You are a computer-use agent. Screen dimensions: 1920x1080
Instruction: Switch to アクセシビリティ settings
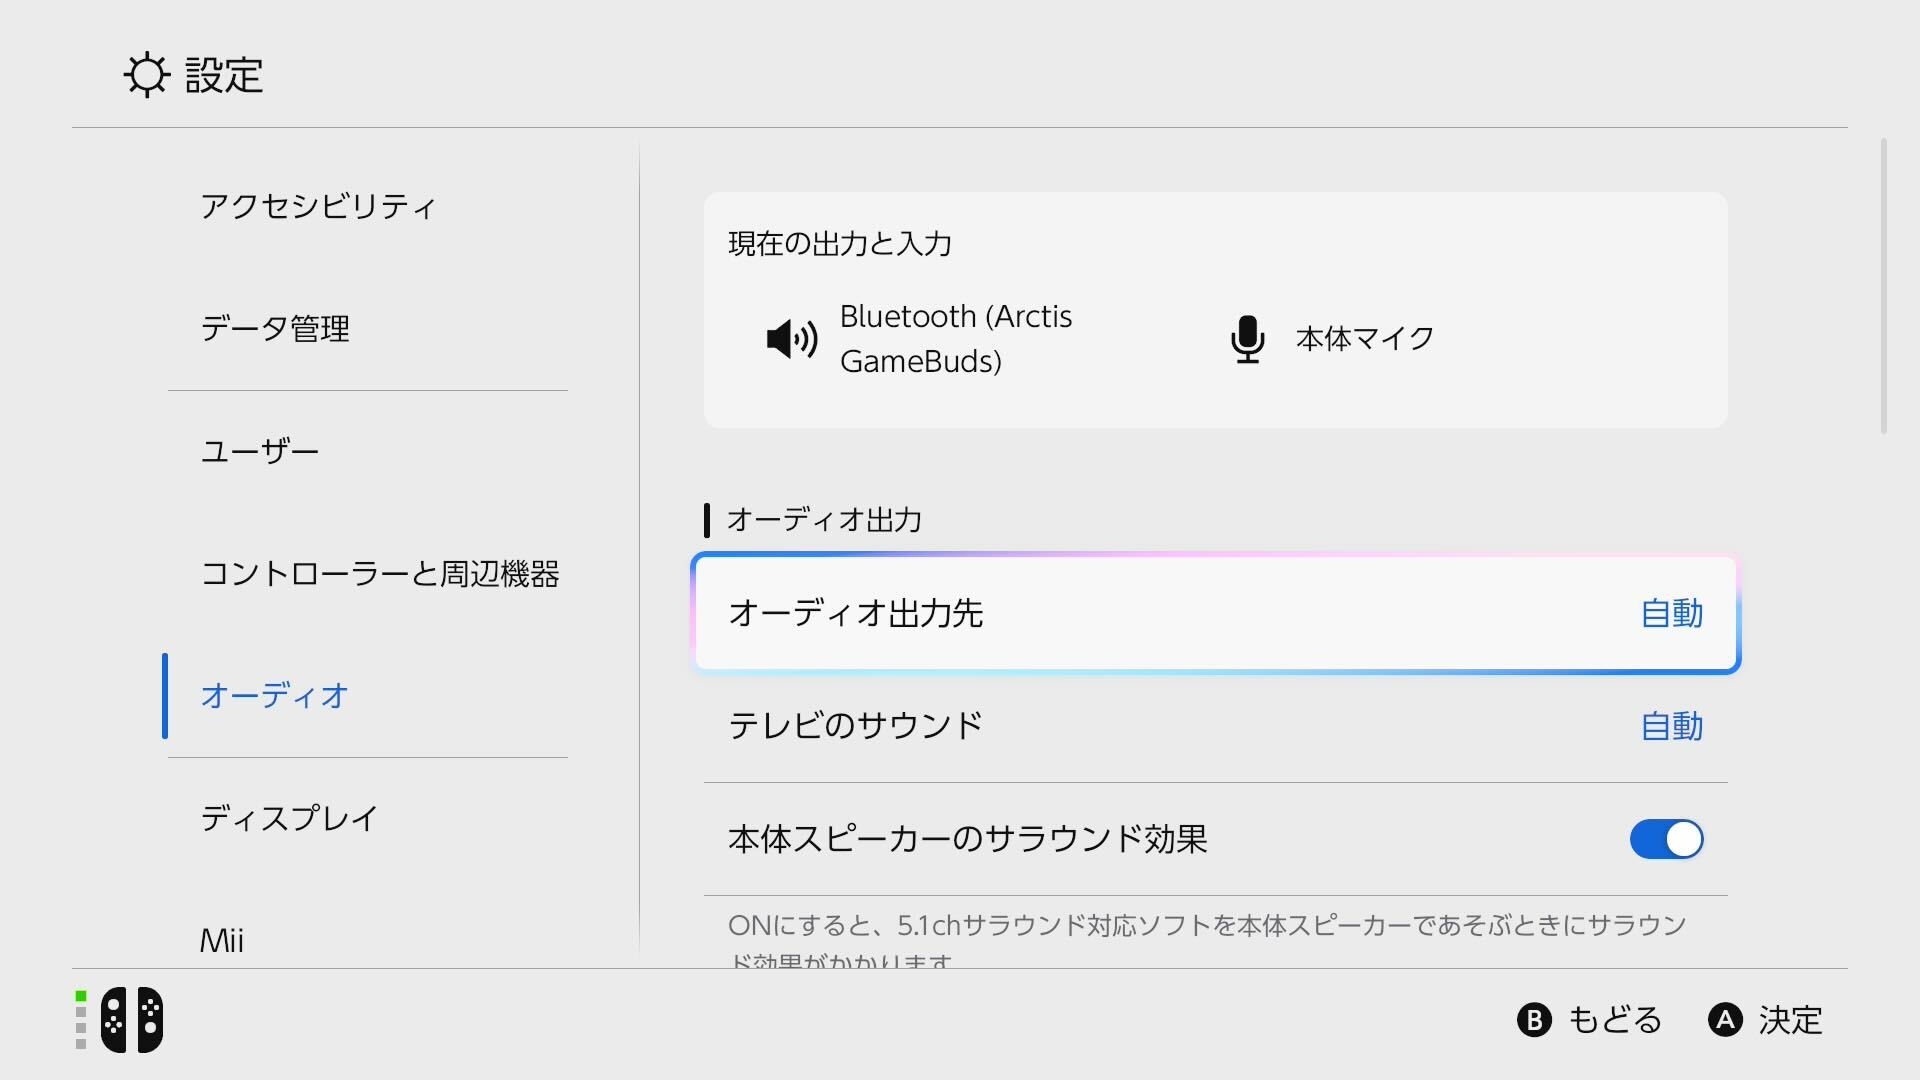point(319,207)
